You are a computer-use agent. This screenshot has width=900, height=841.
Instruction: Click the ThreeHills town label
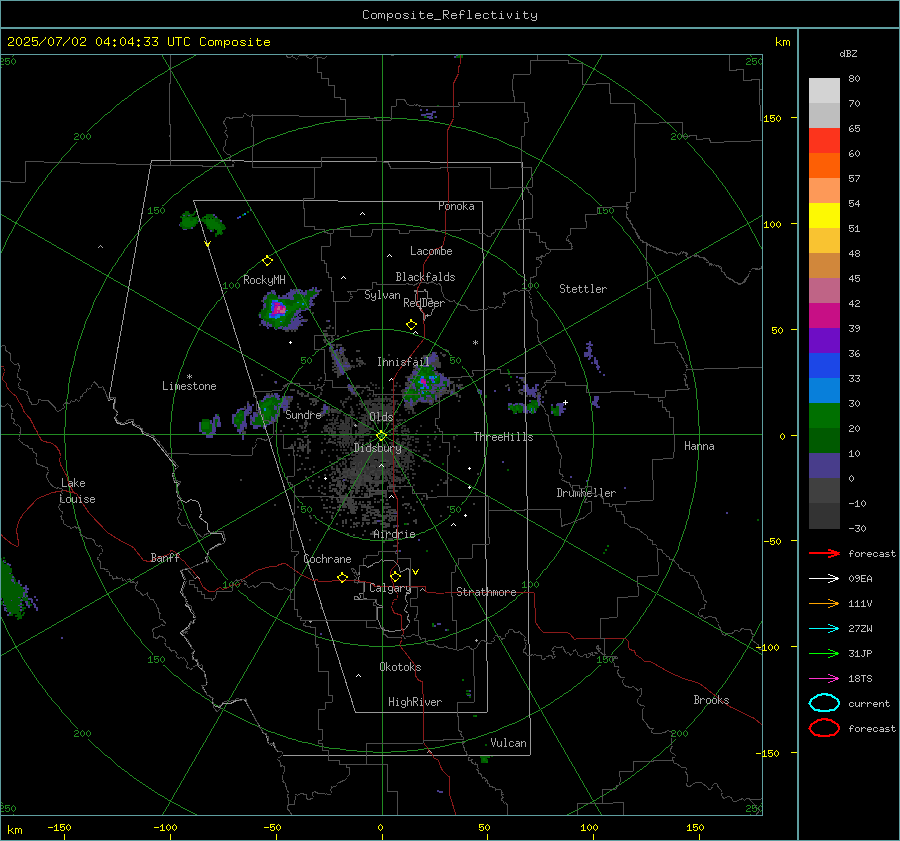[503, 437]
